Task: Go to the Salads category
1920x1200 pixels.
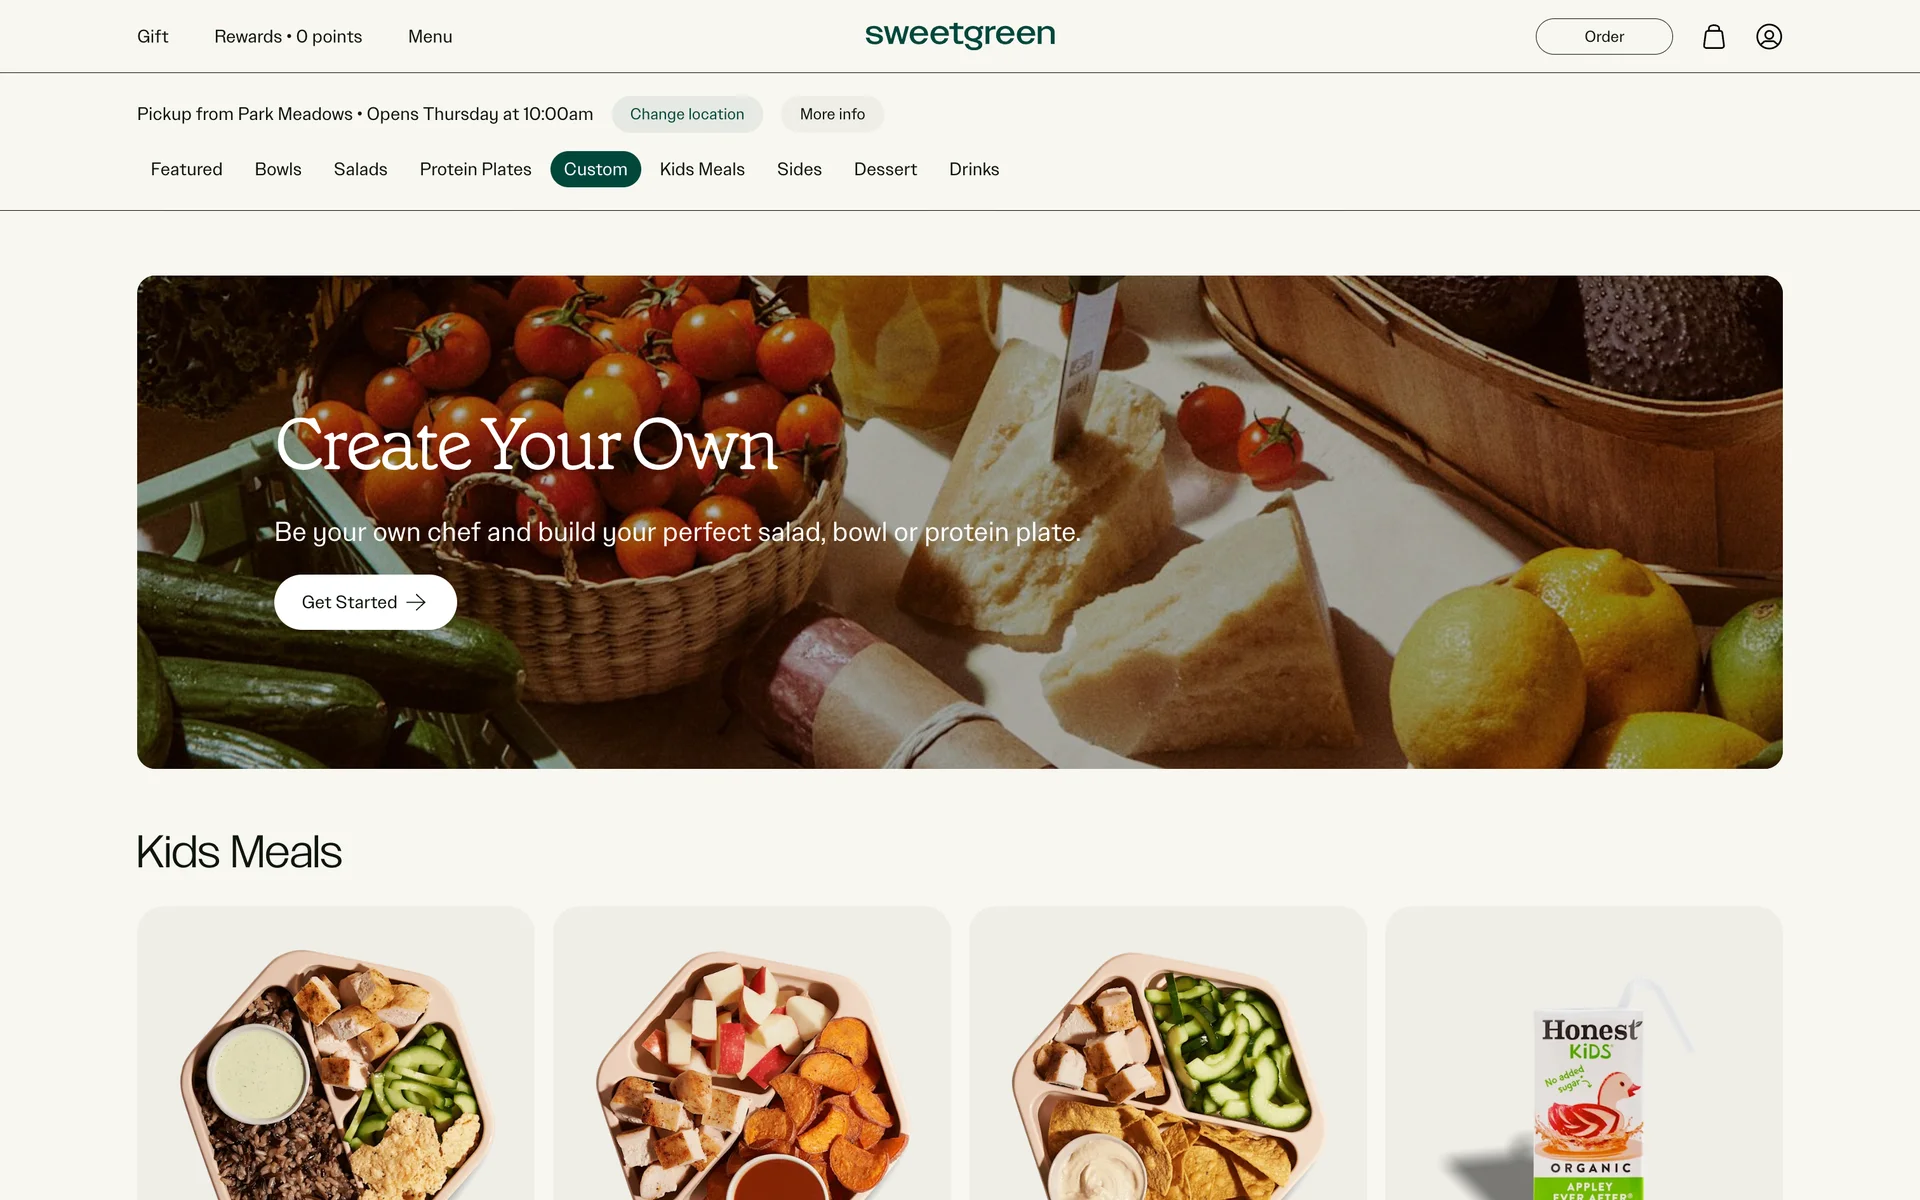Action: [360, 169]
